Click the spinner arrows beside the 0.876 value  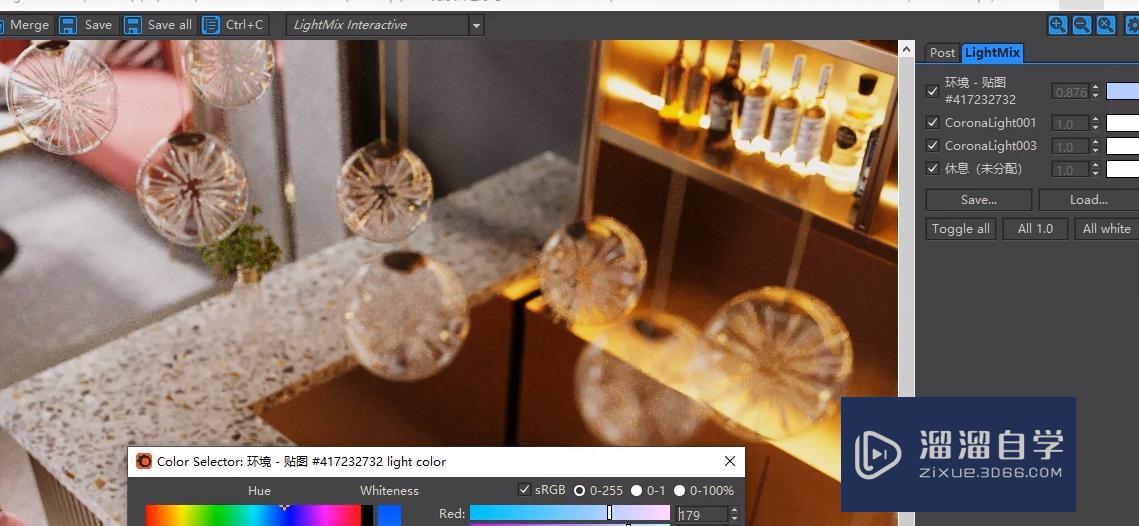1095,92
